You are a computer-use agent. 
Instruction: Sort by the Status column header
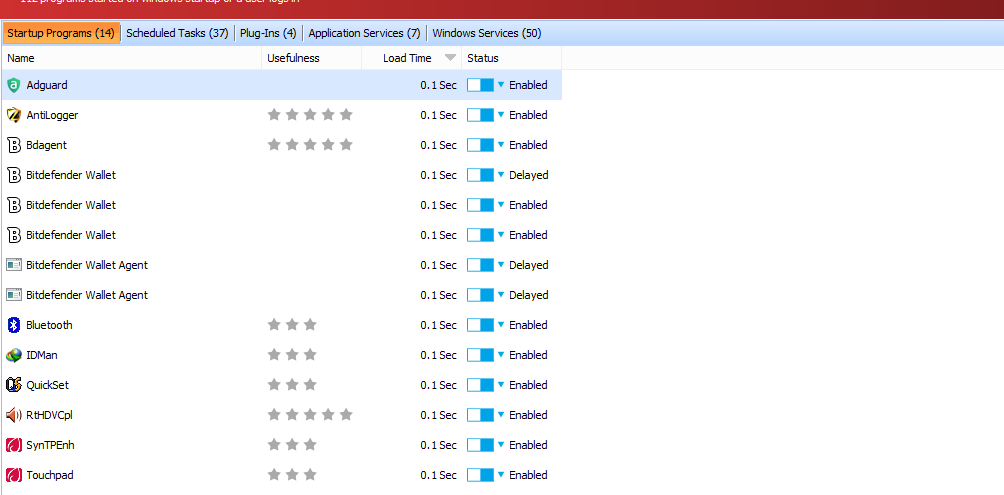[x=512, y=58]
